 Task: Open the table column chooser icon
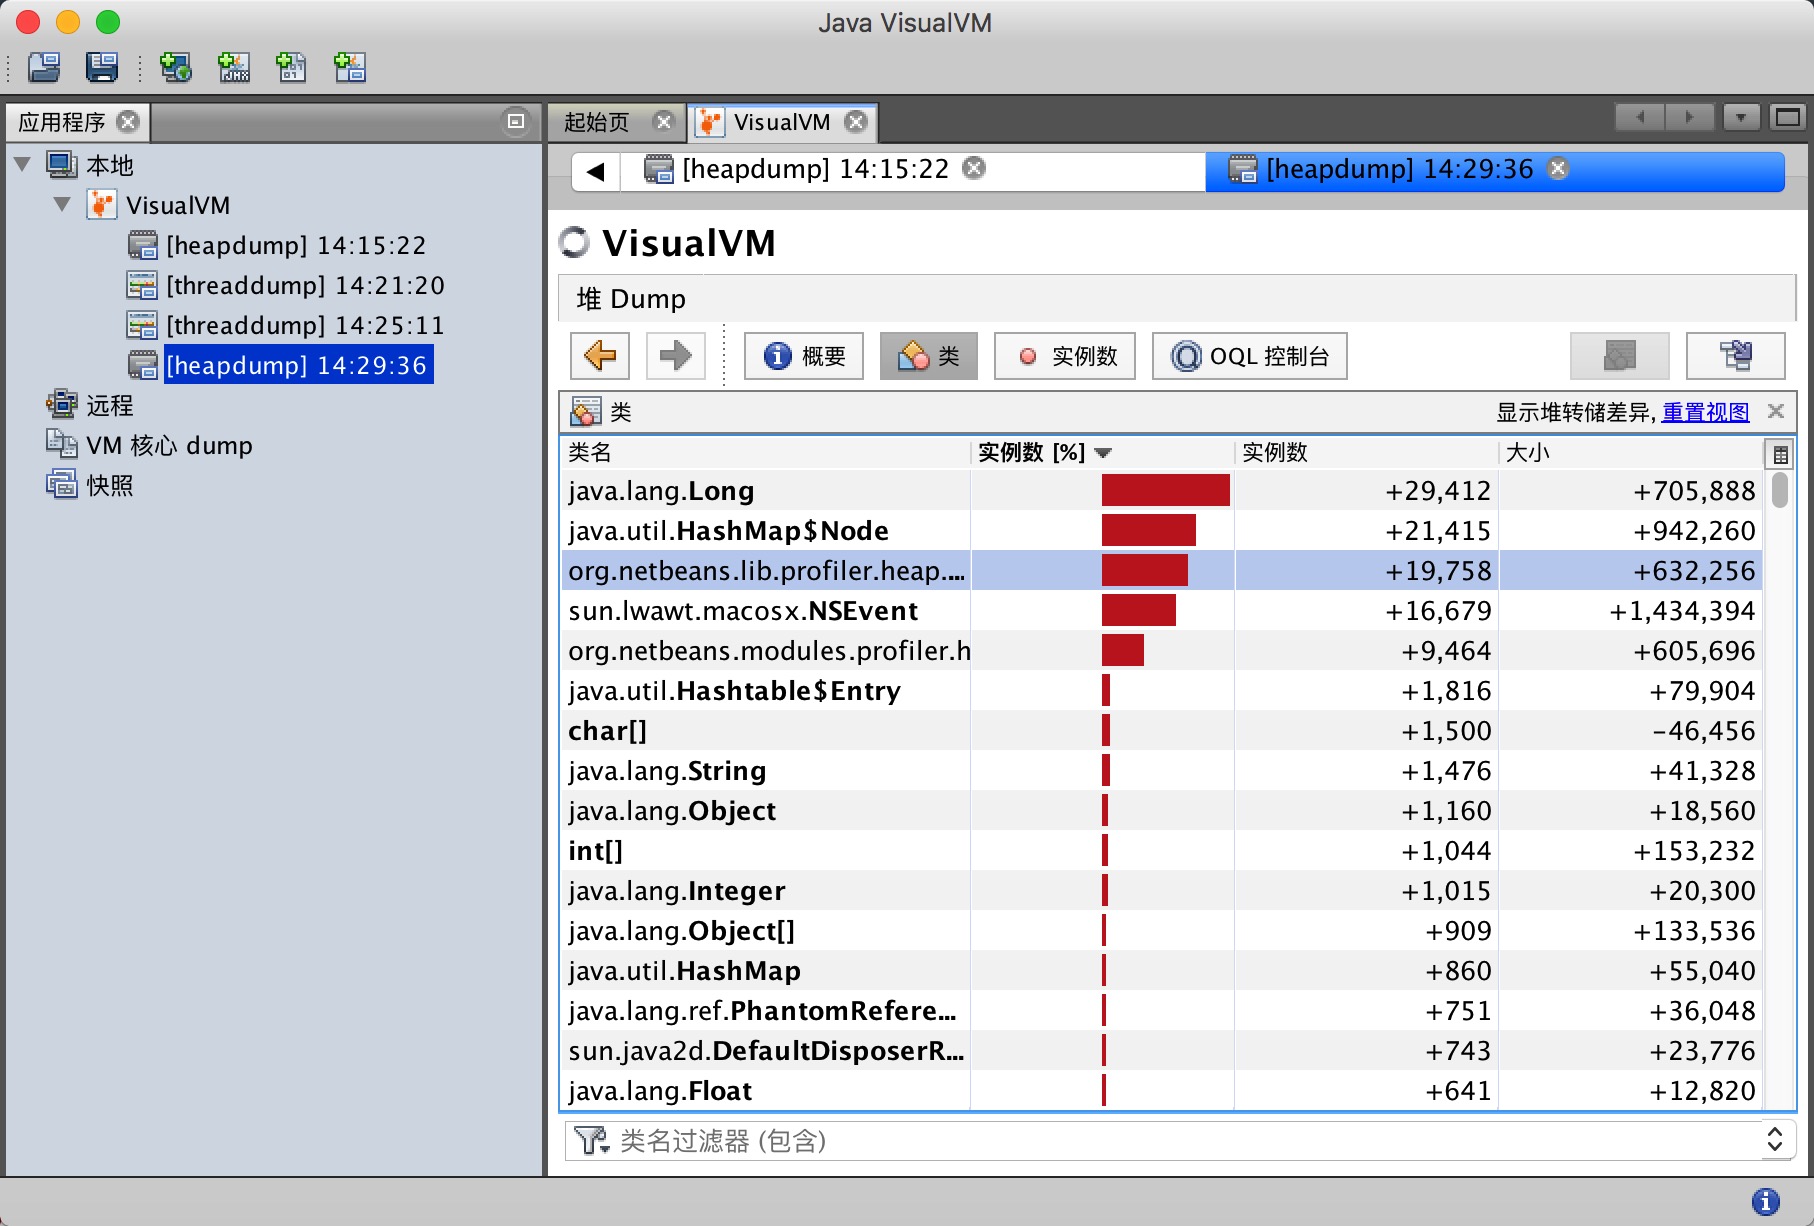(1780, 454)
